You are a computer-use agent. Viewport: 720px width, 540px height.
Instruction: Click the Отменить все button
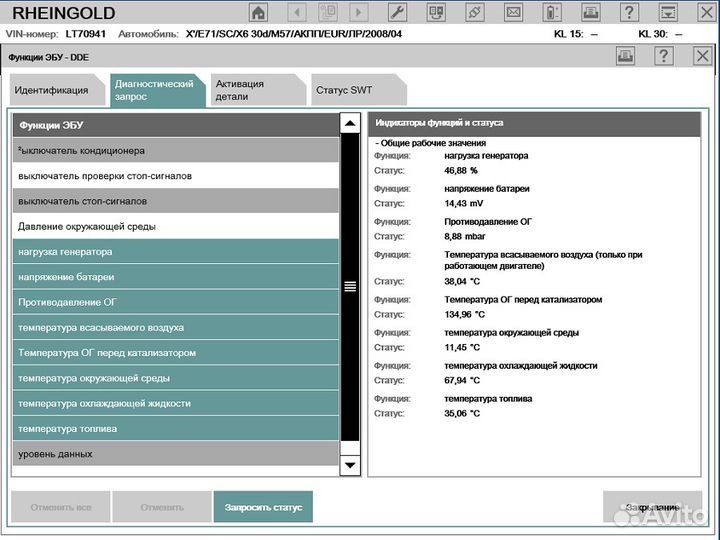click(x=61, y=507)
